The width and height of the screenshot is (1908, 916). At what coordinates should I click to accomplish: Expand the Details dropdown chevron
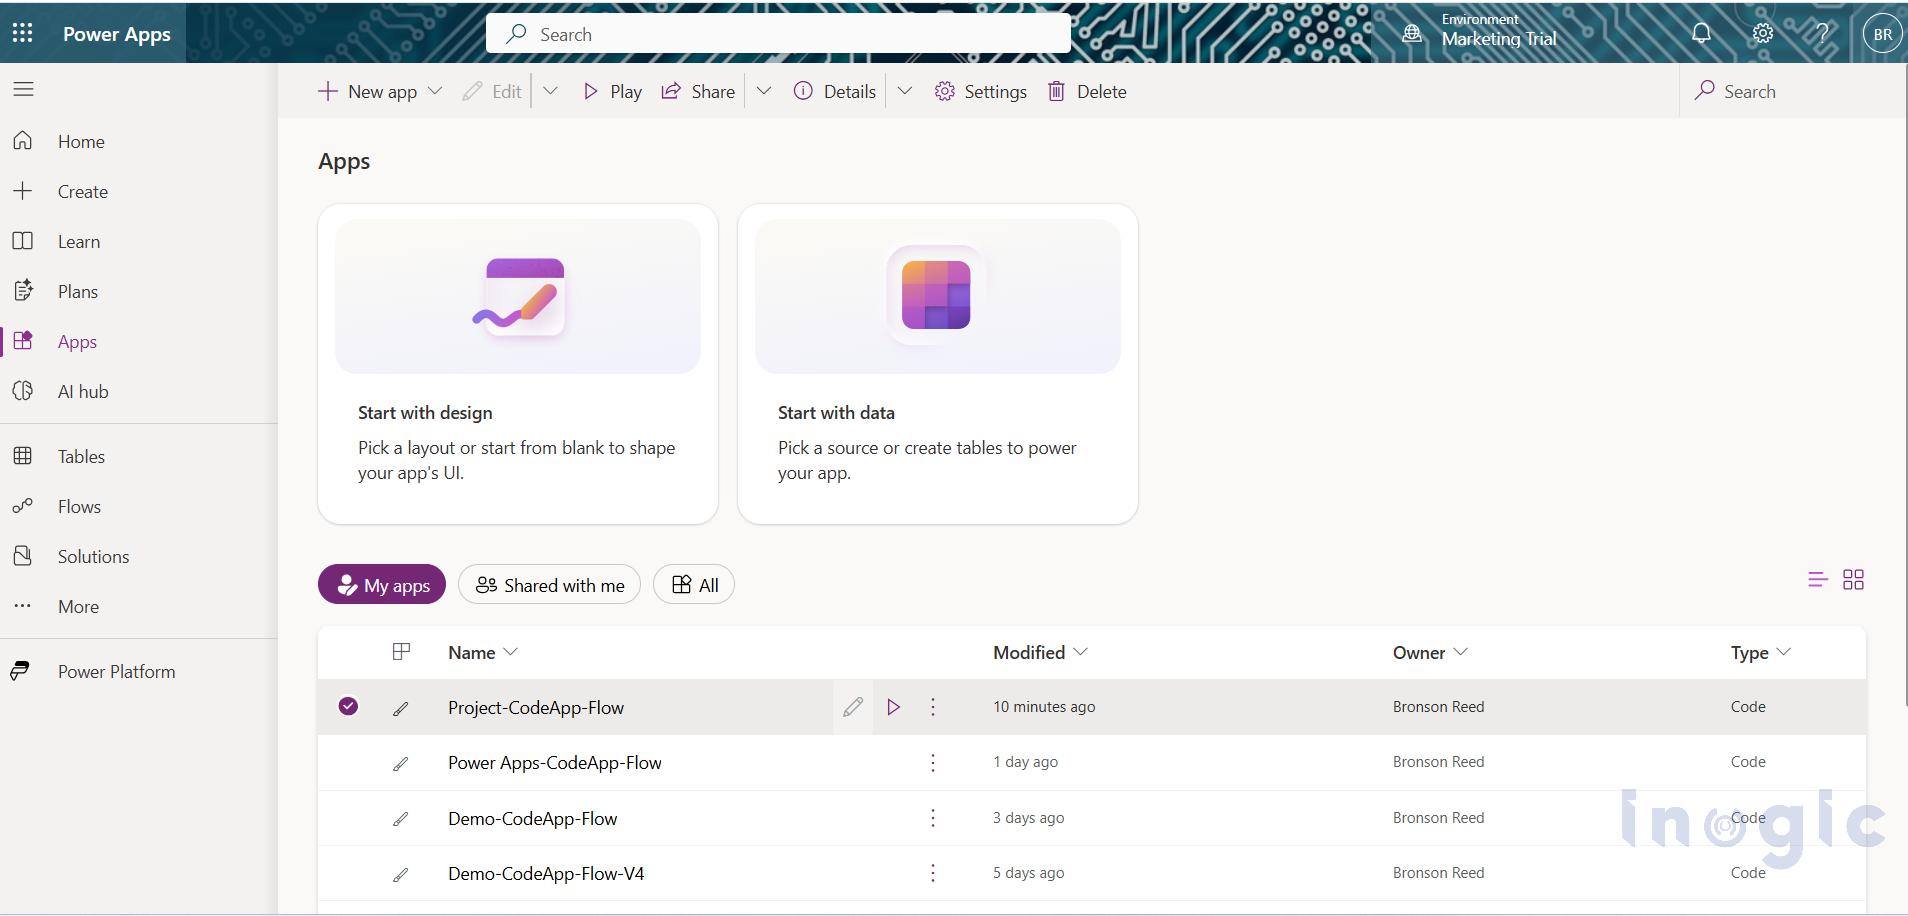click(x=904, y=91)
